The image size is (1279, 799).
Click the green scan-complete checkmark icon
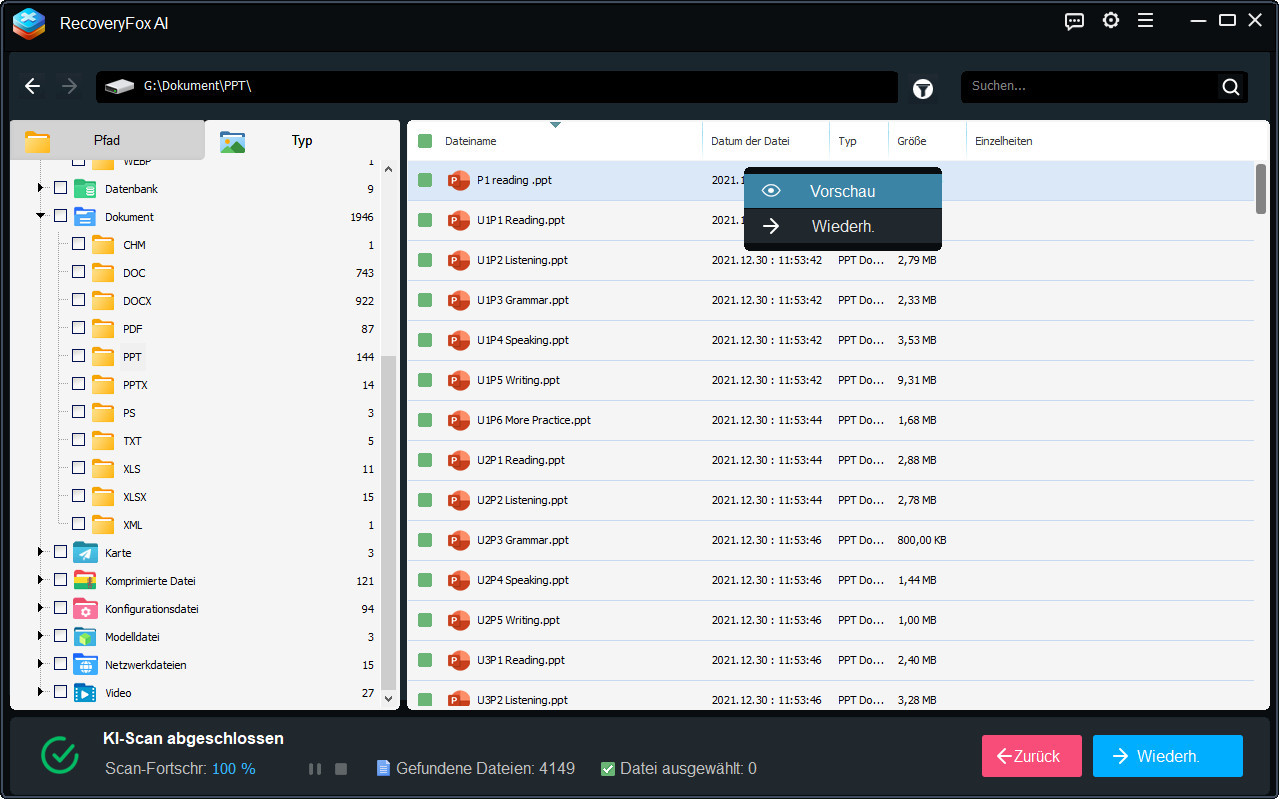click(60, 755)
